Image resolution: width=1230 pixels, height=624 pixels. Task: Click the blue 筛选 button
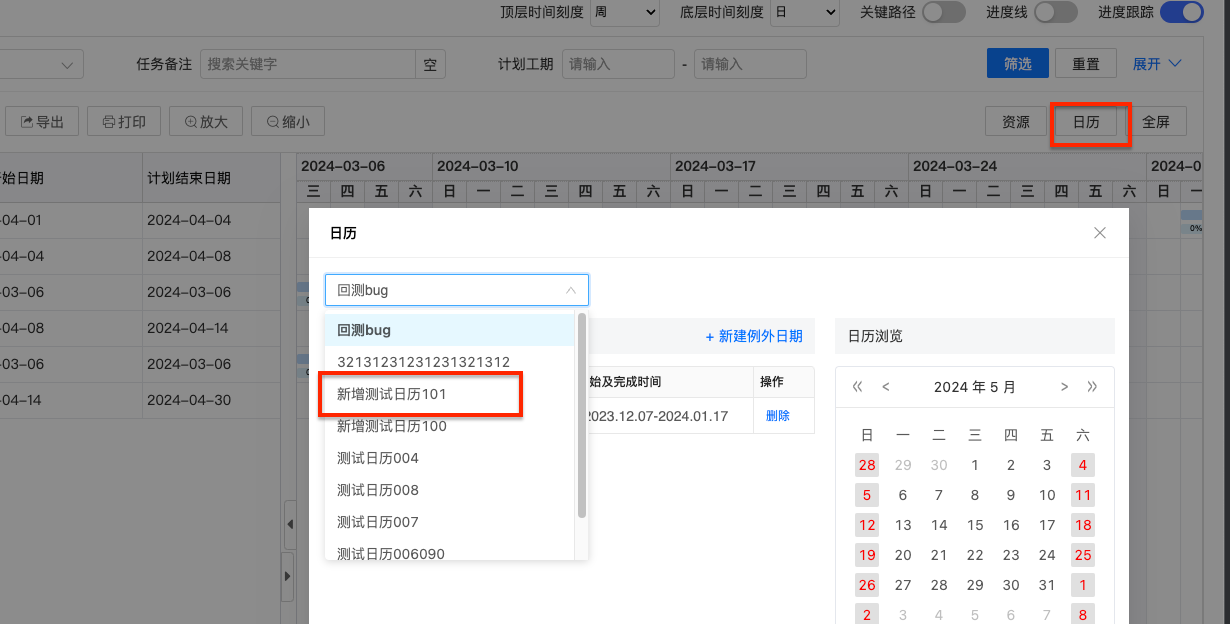[1017, 64]
